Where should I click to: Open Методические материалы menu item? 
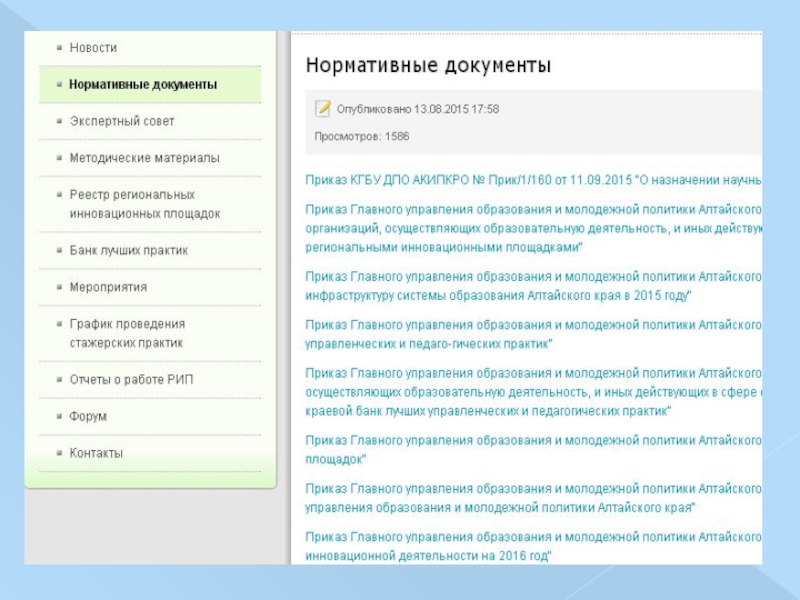coord(144,158)
